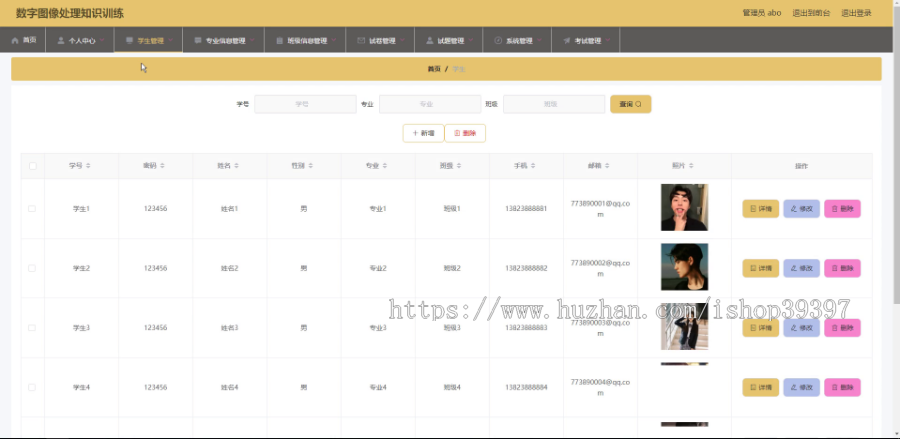Check the checkbox for row 学生2
This screenshot has width=900, height=439.
pyautogui.click(x=32, y=269)
